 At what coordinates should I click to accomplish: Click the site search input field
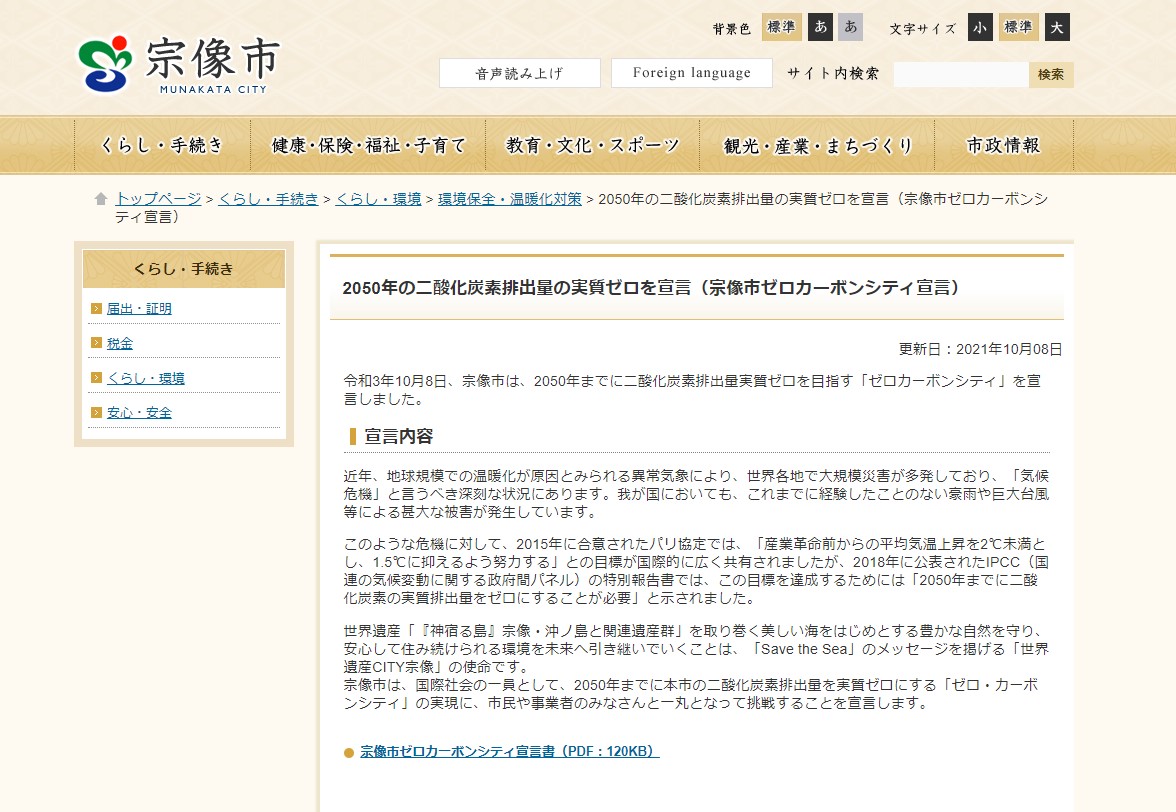(x=960, y=74)
